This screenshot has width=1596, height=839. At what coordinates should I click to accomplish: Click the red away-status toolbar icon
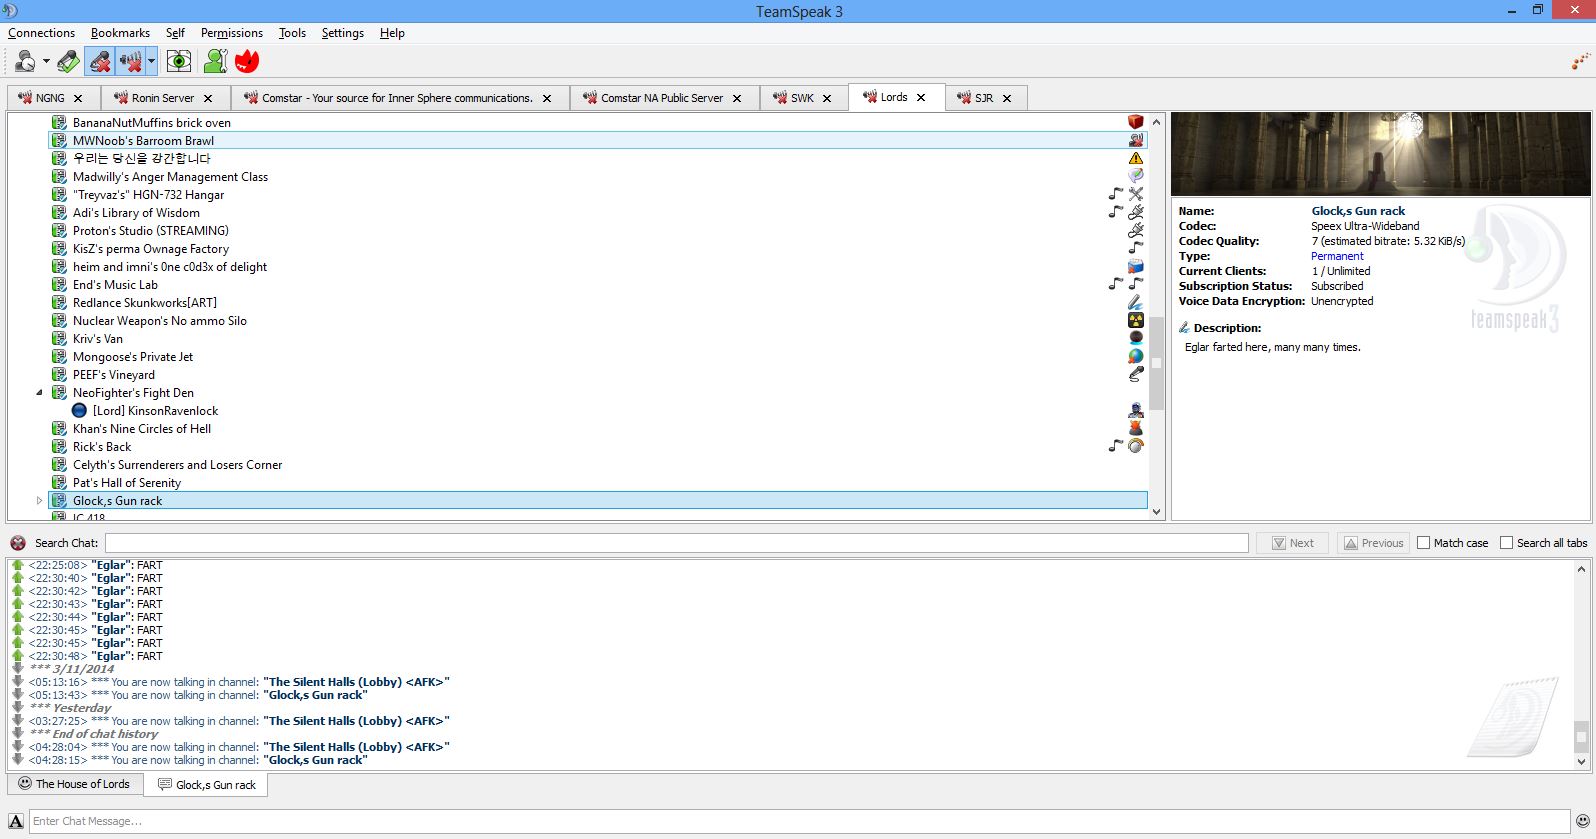247,62
